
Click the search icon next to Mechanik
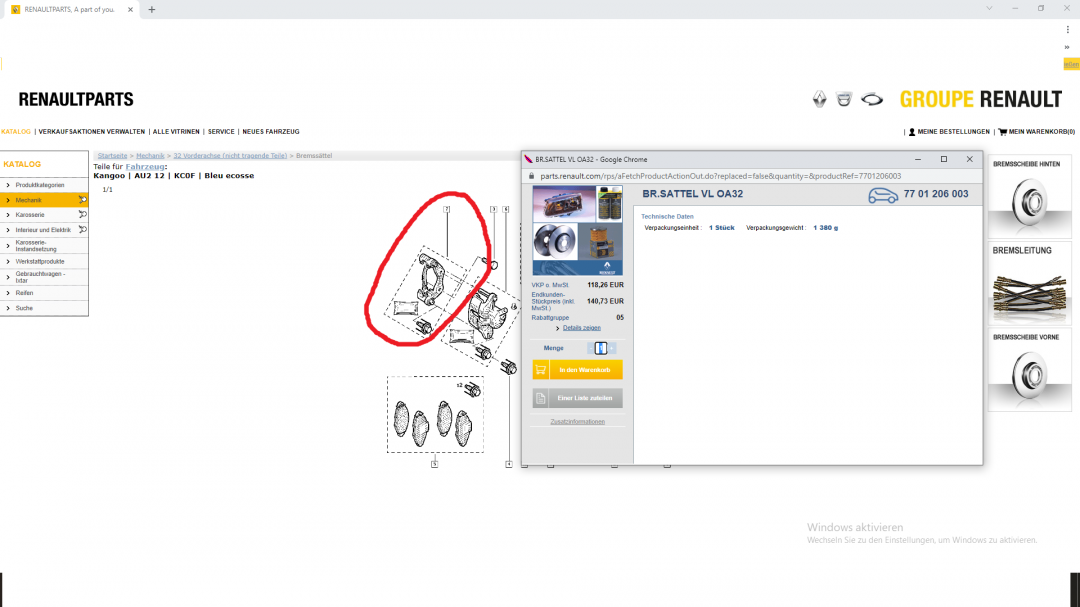pos(82,200)
